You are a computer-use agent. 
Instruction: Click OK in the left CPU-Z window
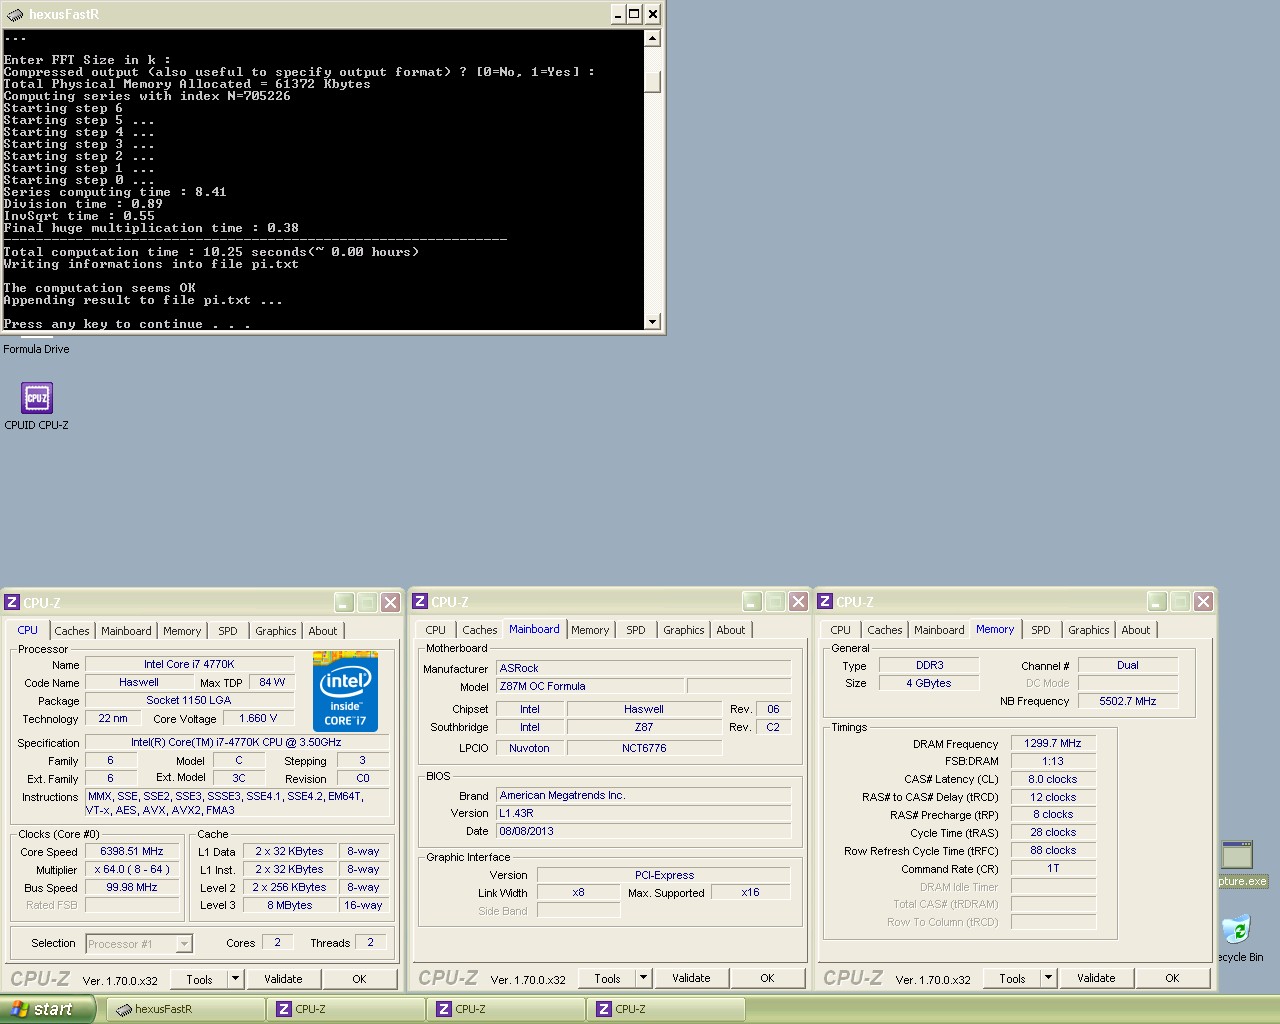tap(359, 979)
